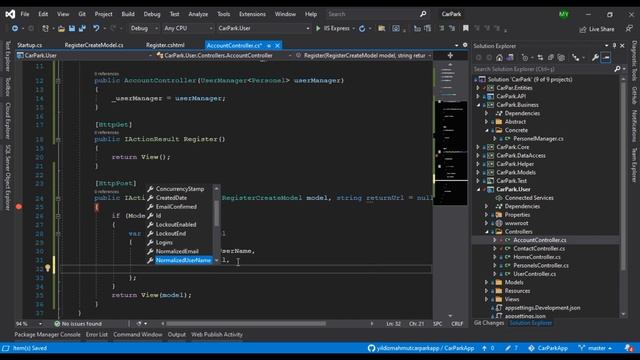Click the feedback icon at top right
This screenshot has width=640, height=360.
pyautogui.click(x=629, y=29)
